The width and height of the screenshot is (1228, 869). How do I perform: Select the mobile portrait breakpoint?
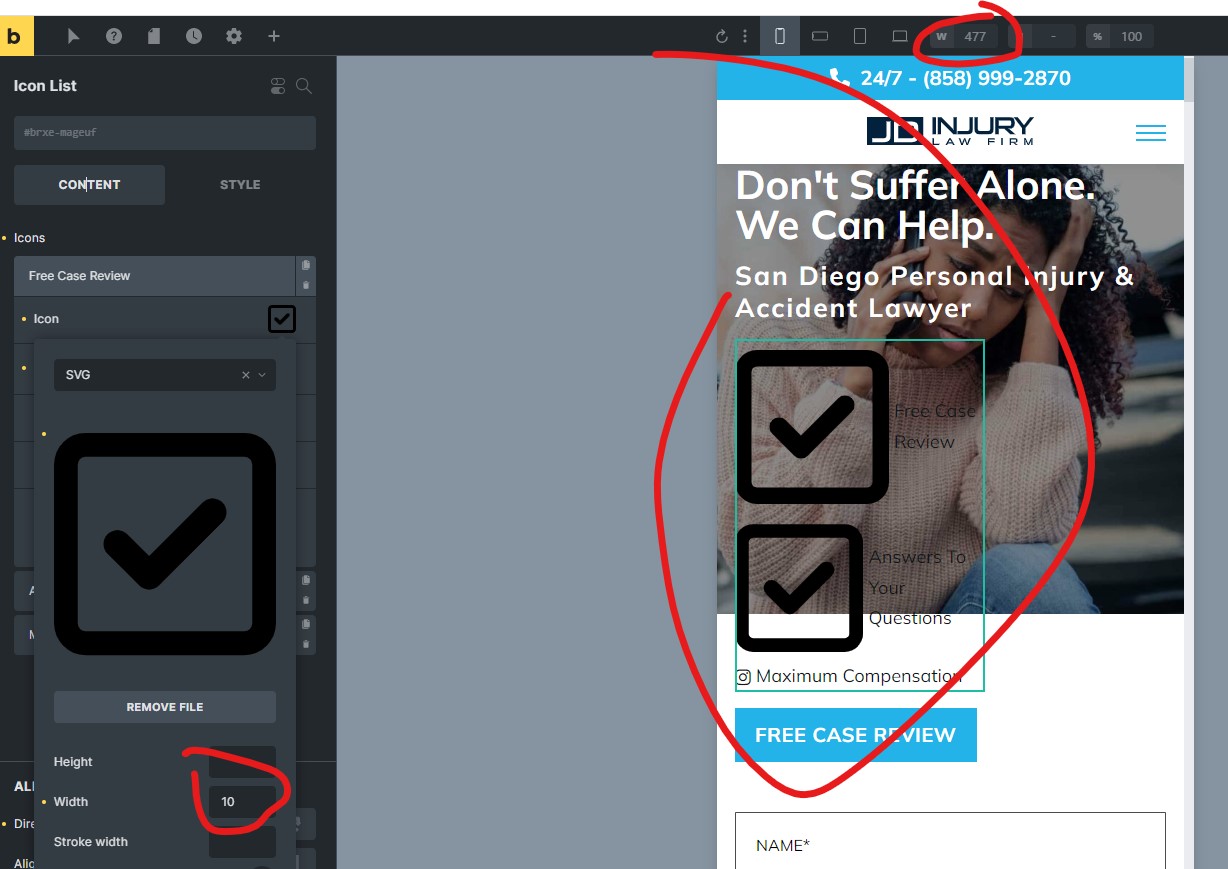[x=780, y=36]
